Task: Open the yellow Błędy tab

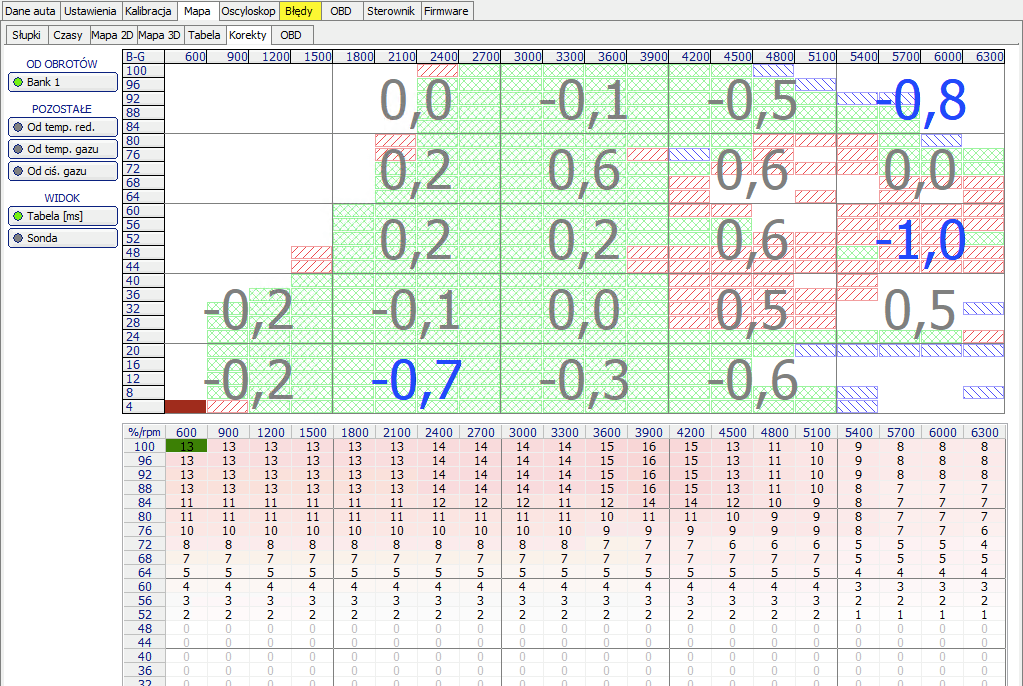Action: [x=299, y=11]
